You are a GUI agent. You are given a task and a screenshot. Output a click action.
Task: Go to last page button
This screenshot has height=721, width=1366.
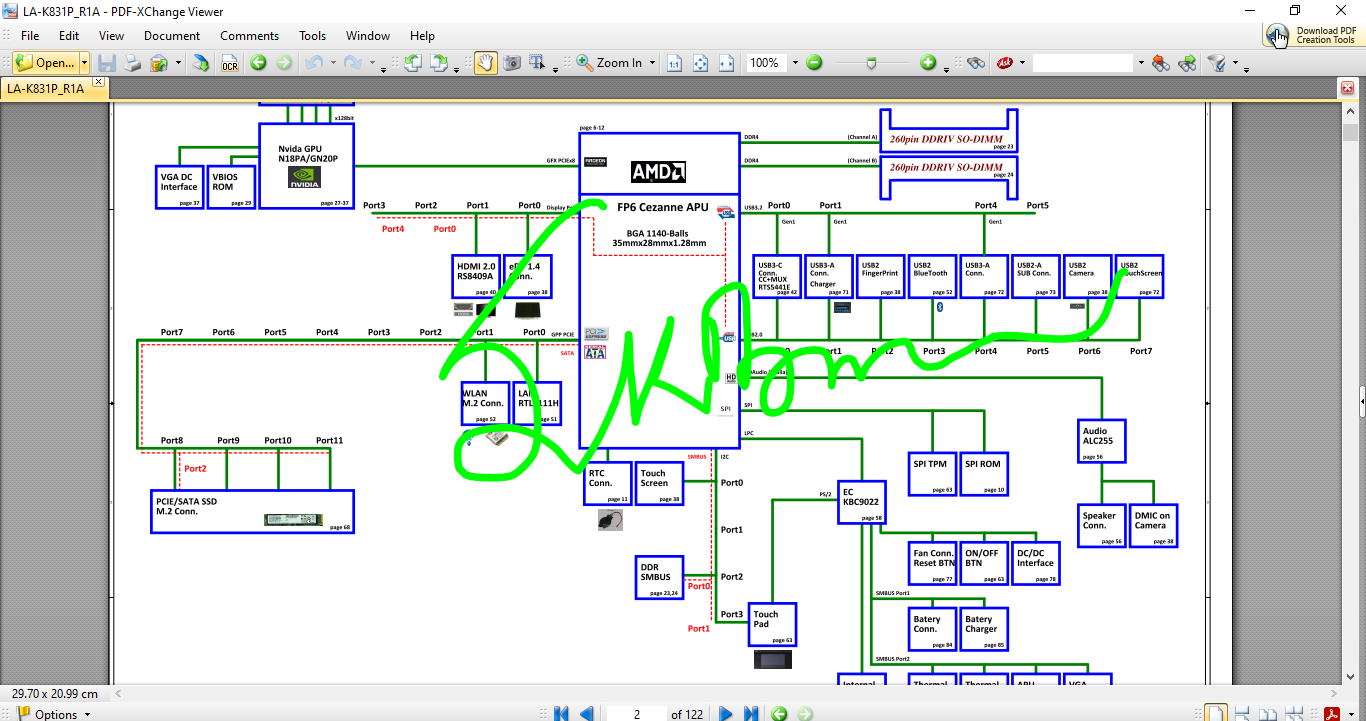(751, 714)
